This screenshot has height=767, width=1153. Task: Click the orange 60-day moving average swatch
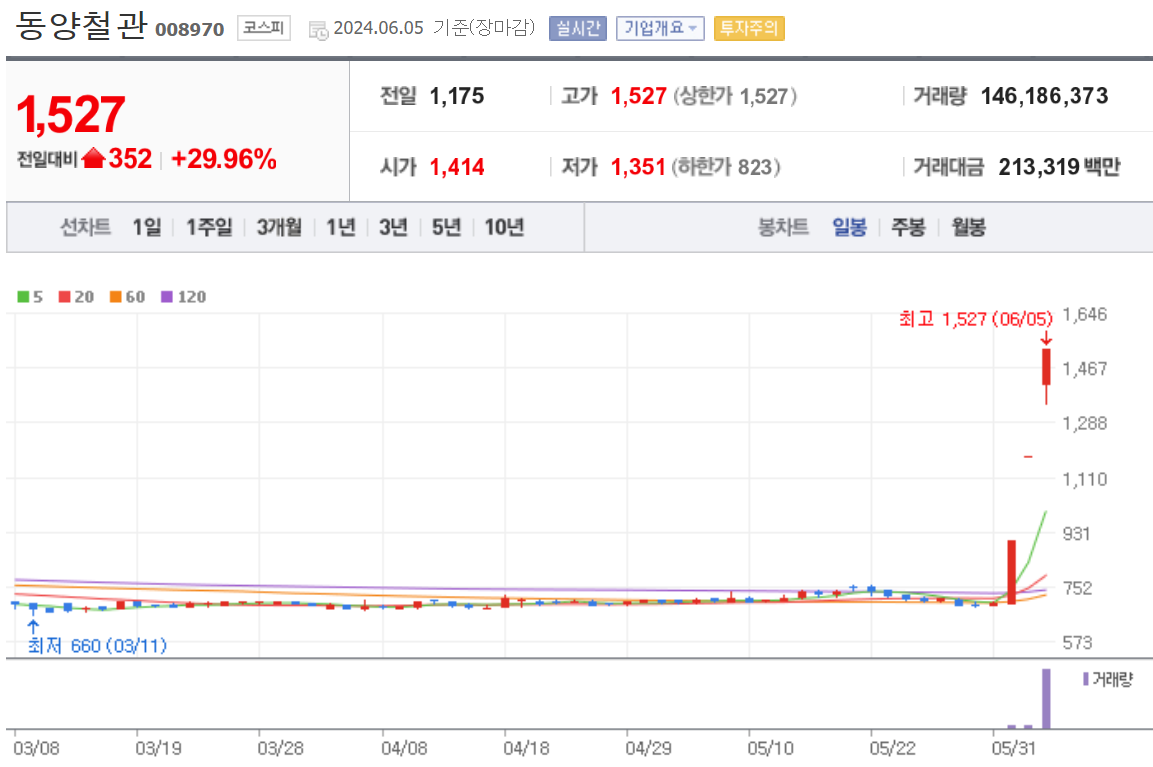tap(115, 297)
